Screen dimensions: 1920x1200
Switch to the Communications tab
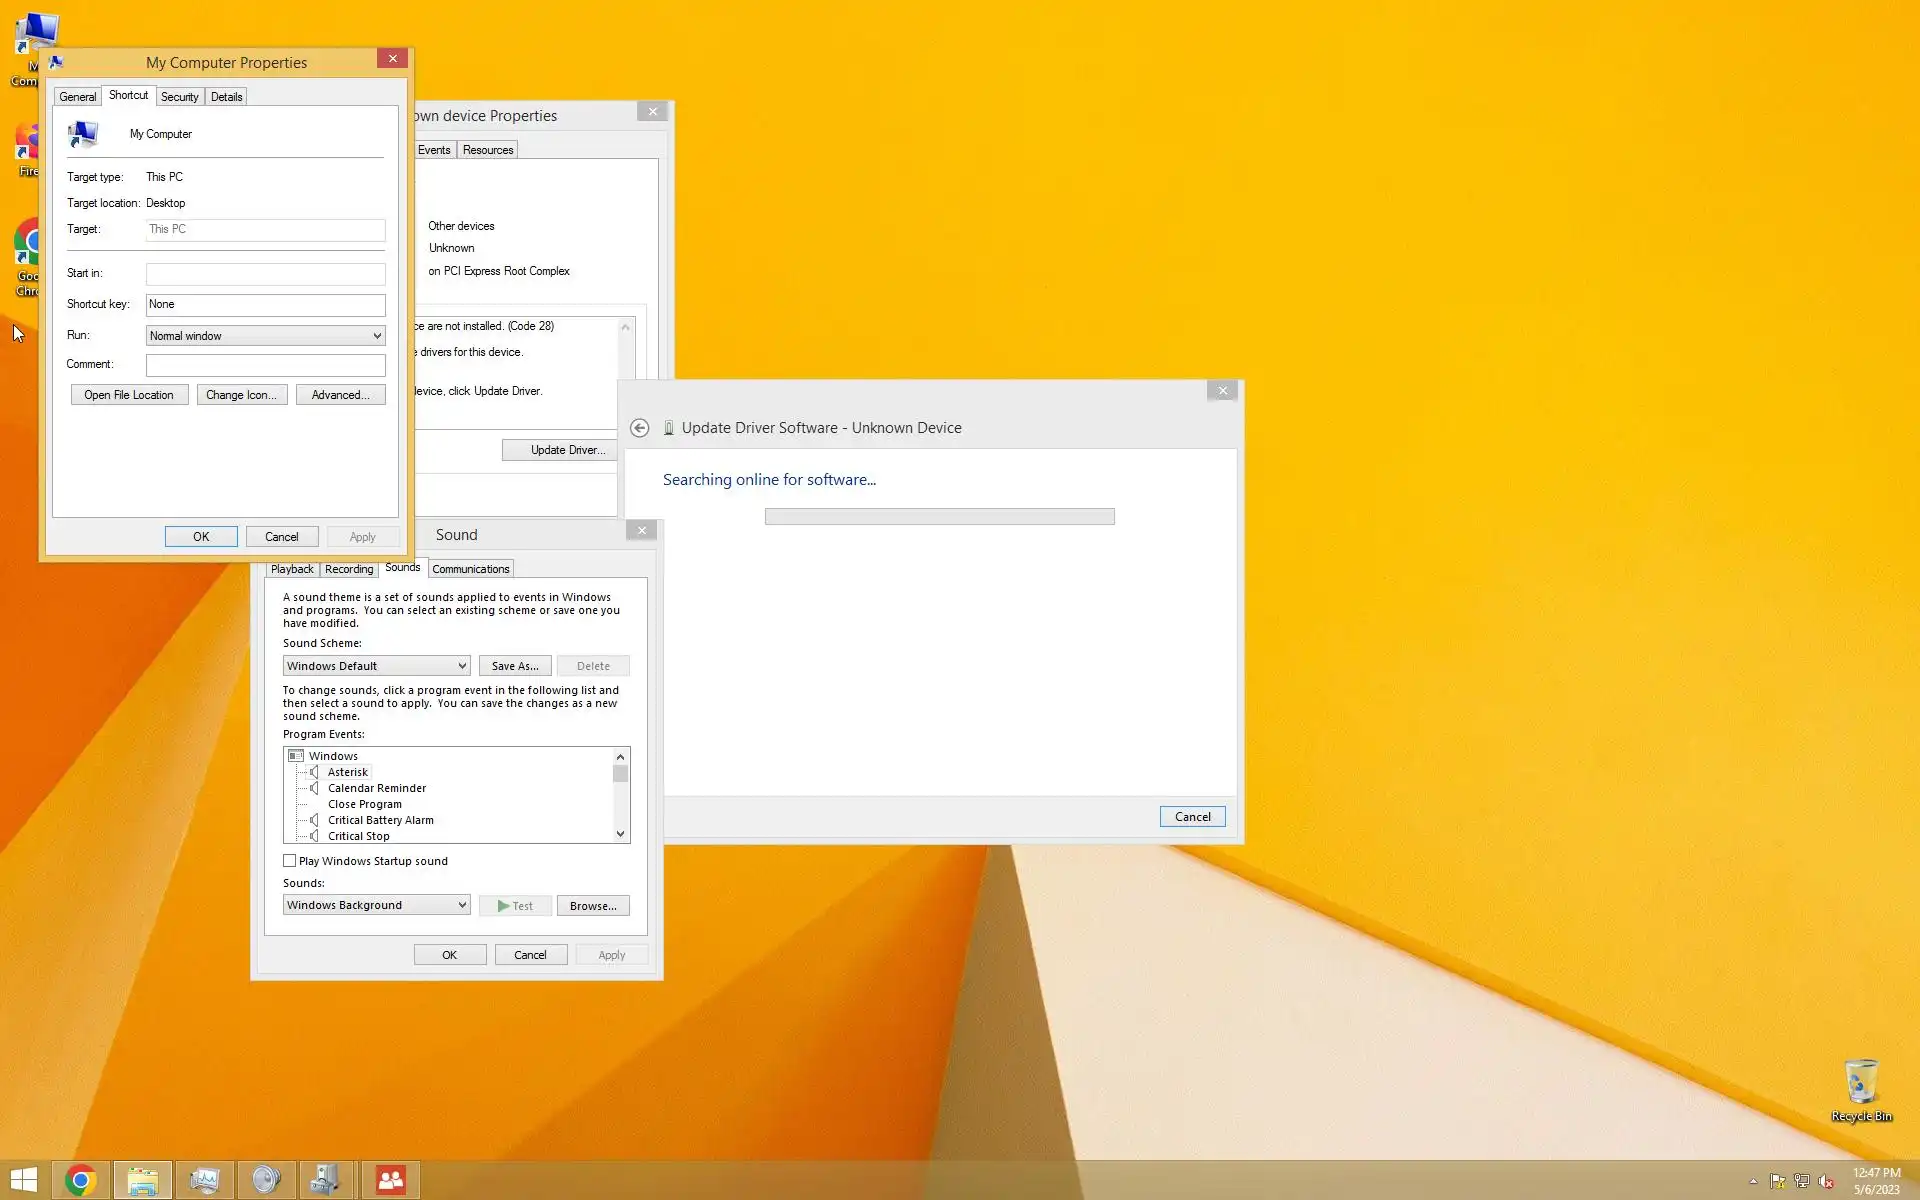pos(470,569)
